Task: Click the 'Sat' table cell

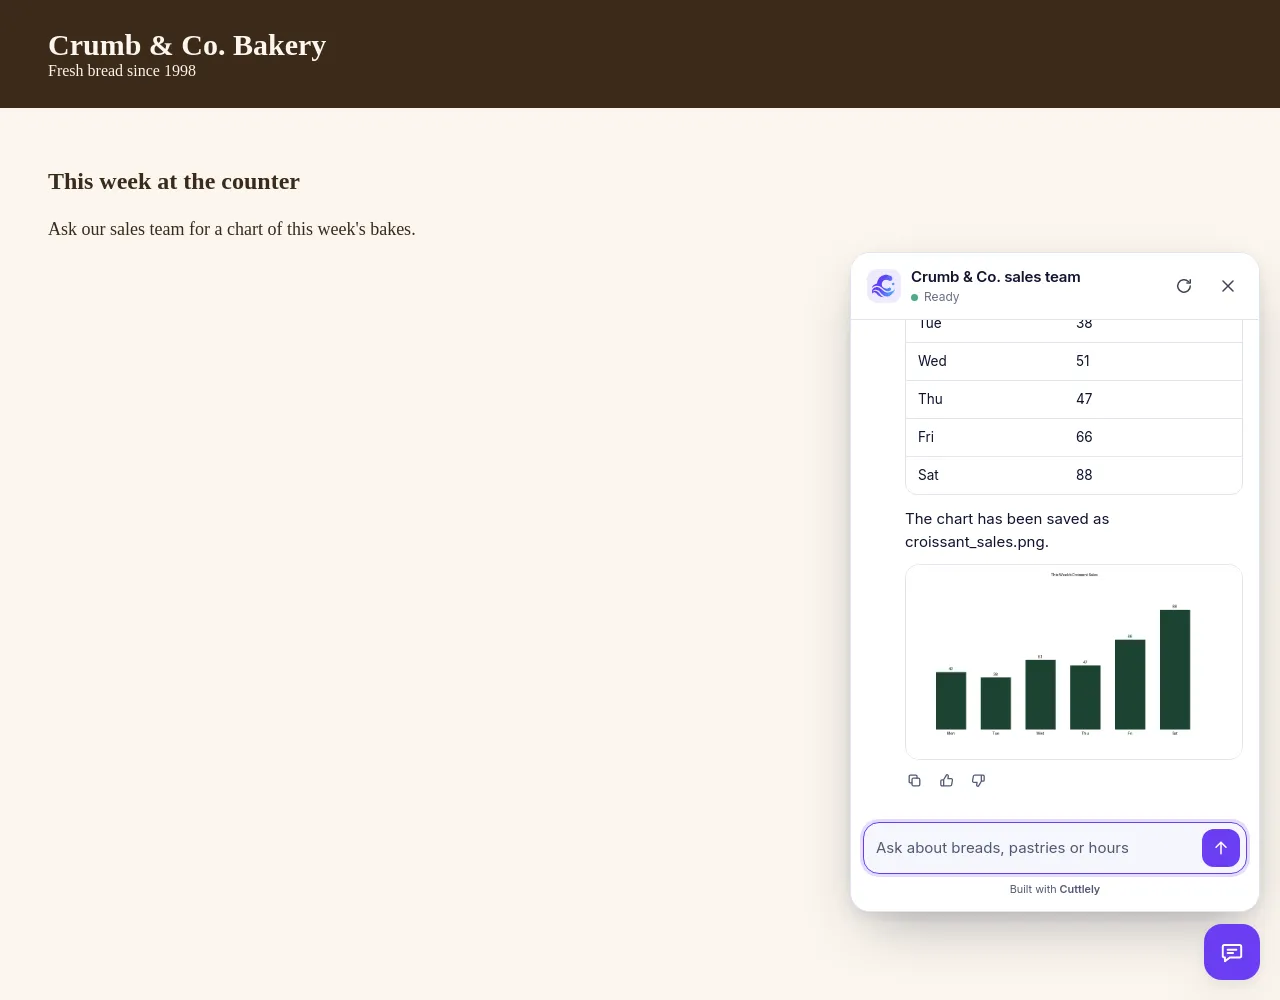Action: 985,475
